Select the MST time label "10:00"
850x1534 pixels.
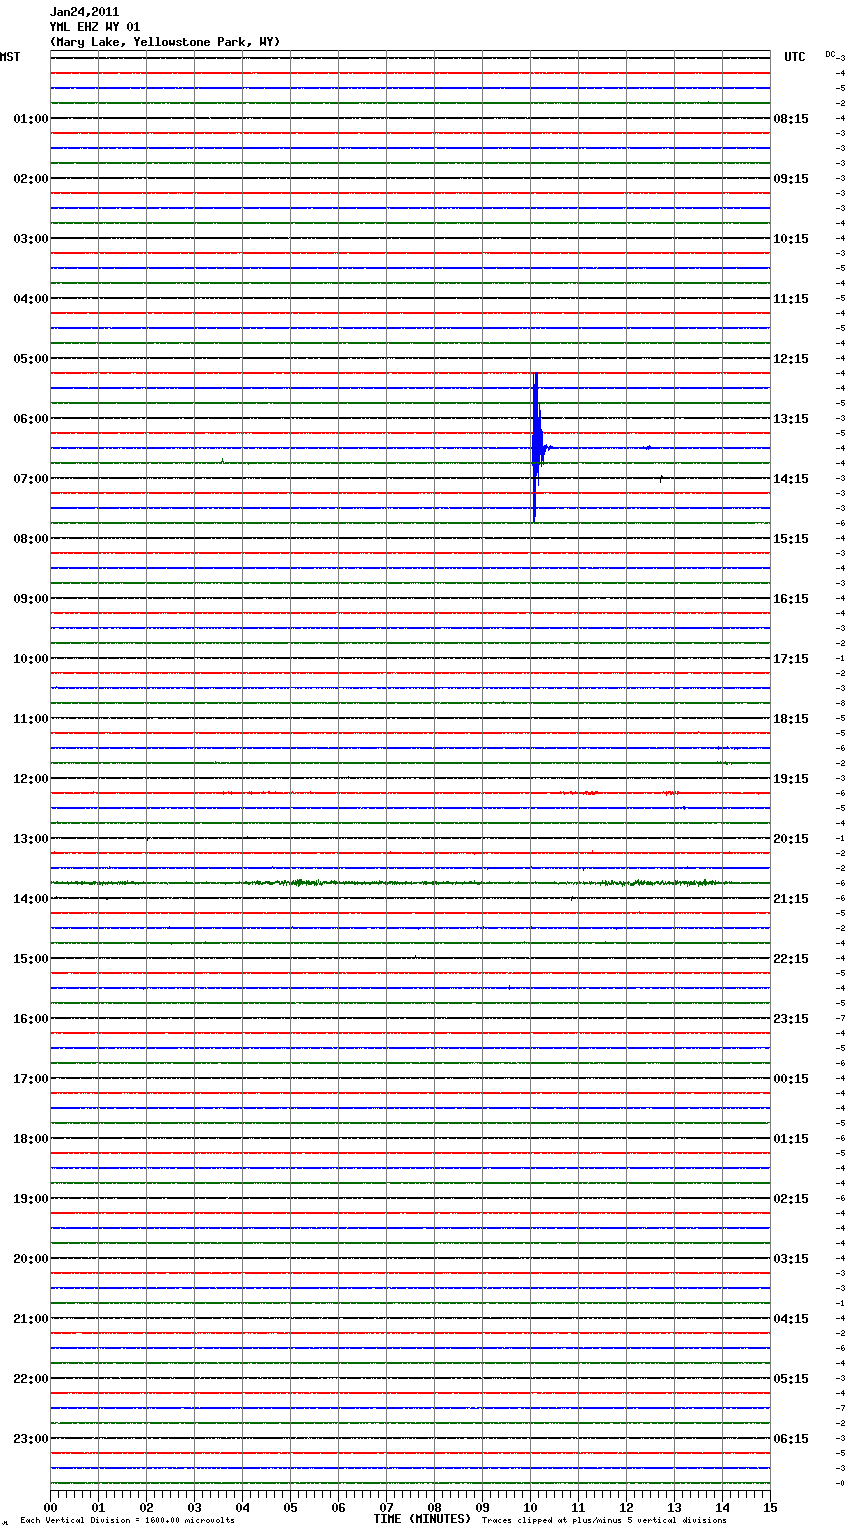pyautogui.click(x=31, y=659)
